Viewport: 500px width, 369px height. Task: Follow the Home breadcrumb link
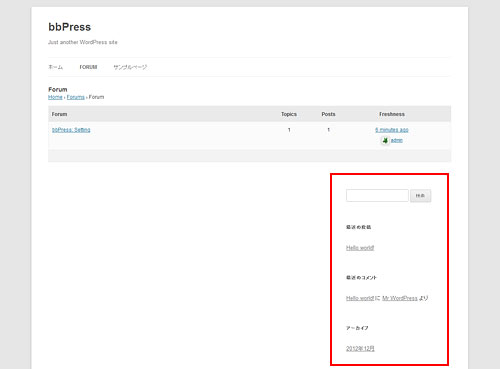tap(55, 97)
